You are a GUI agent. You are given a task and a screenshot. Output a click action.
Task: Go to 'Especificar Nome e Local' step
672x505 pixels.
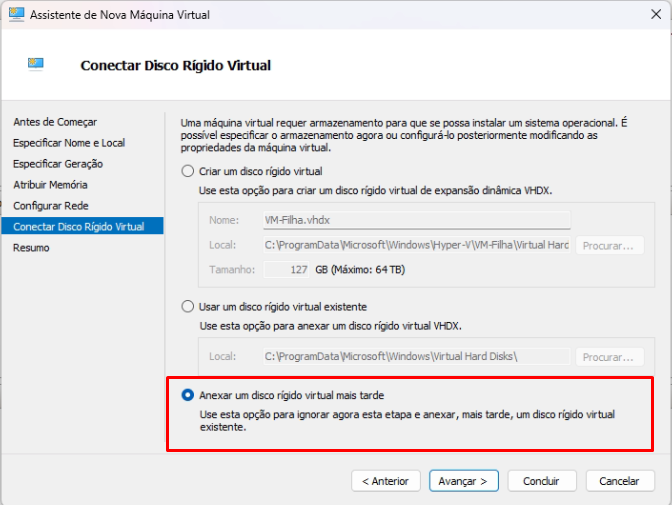coord(69,143)
